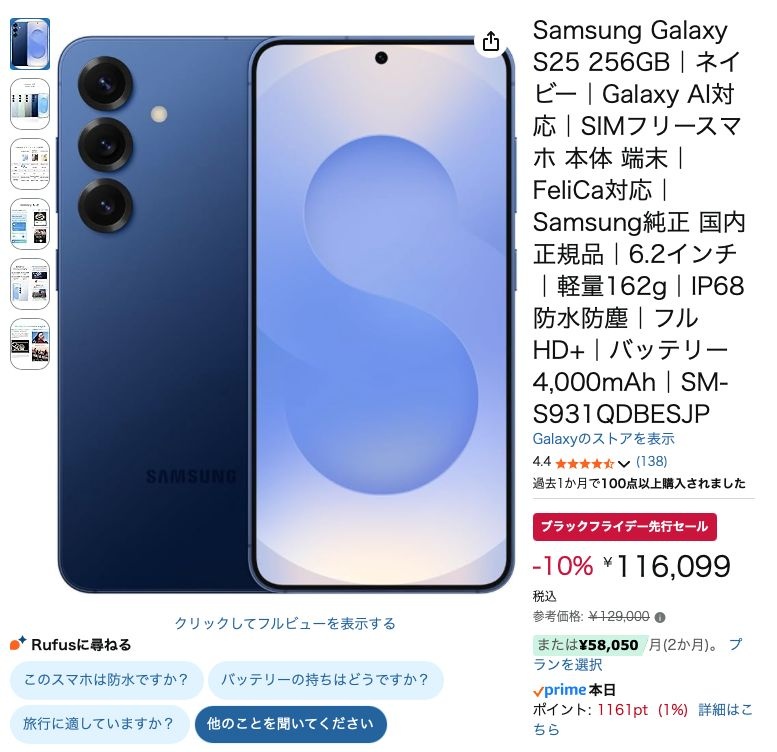
Task: Open the Galaxyのストアを表示 link
Action: click(603, 438)
